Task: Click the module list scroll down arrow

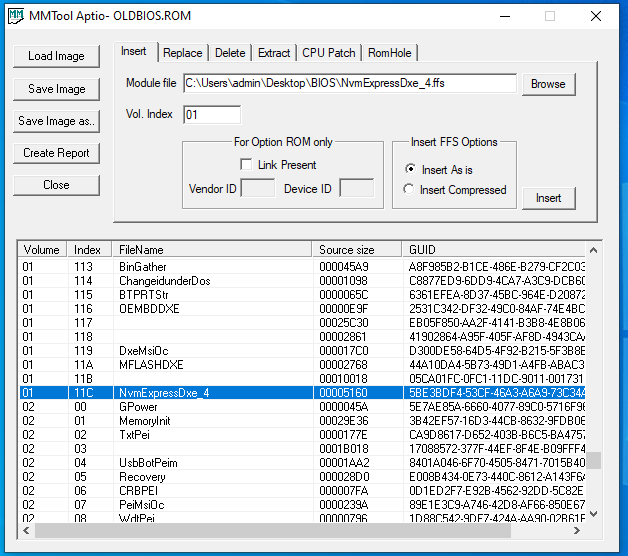Action: (594, 514)
